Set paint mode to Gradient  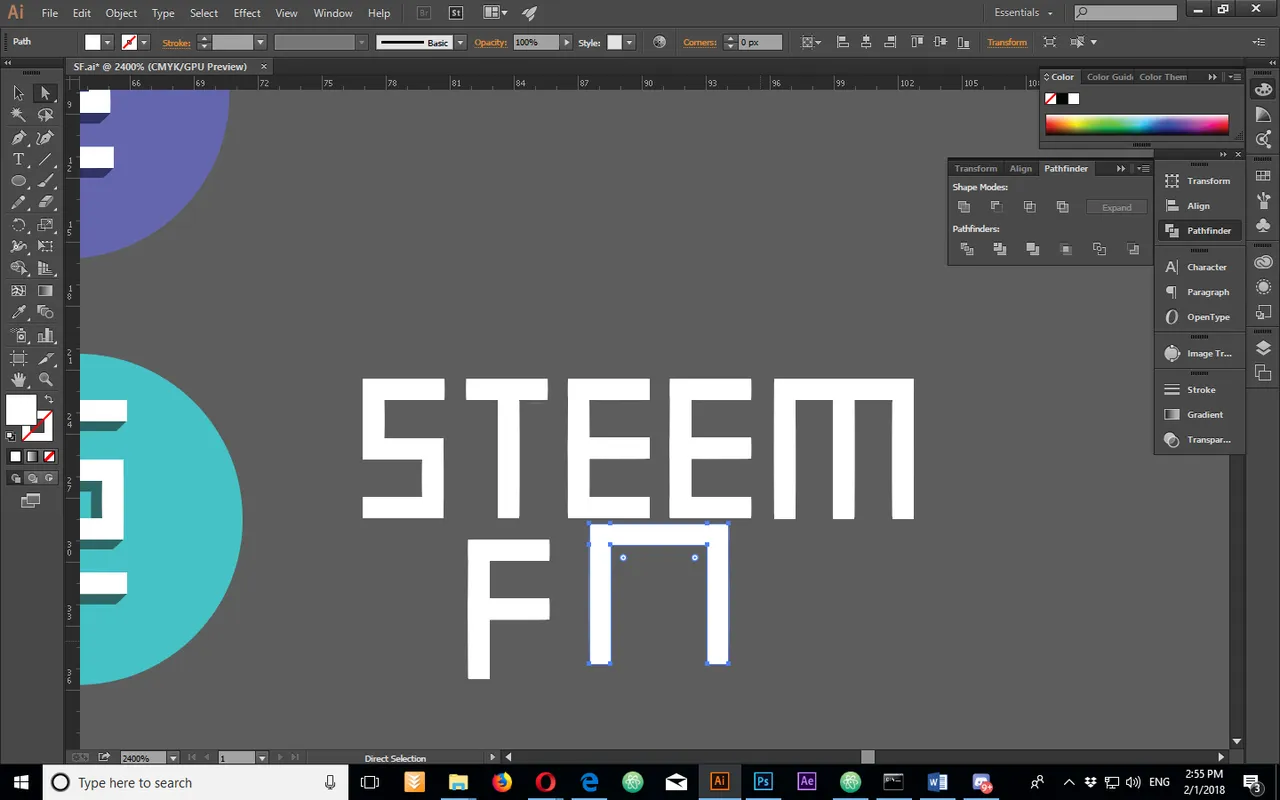pyautogui.click(x=31, y=456)
